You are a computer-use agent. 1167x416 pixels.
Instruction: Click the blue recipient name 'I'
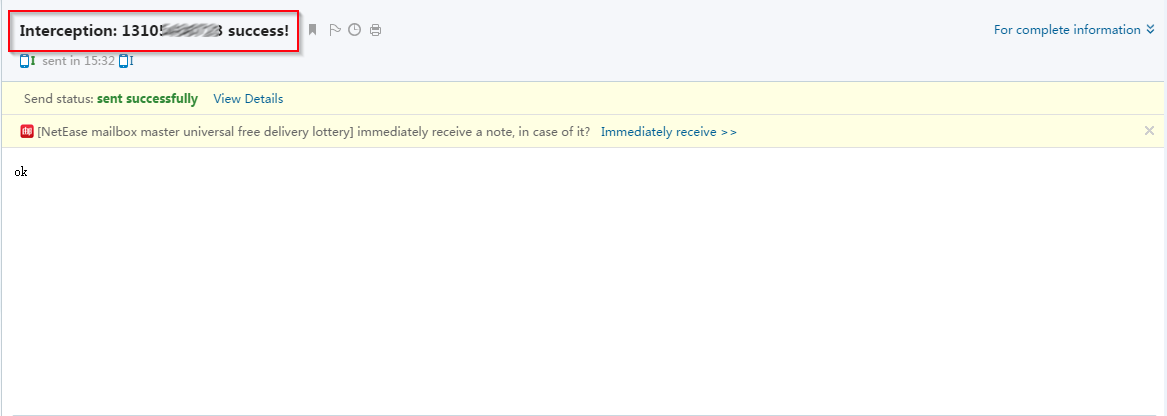tap(131, 61)
